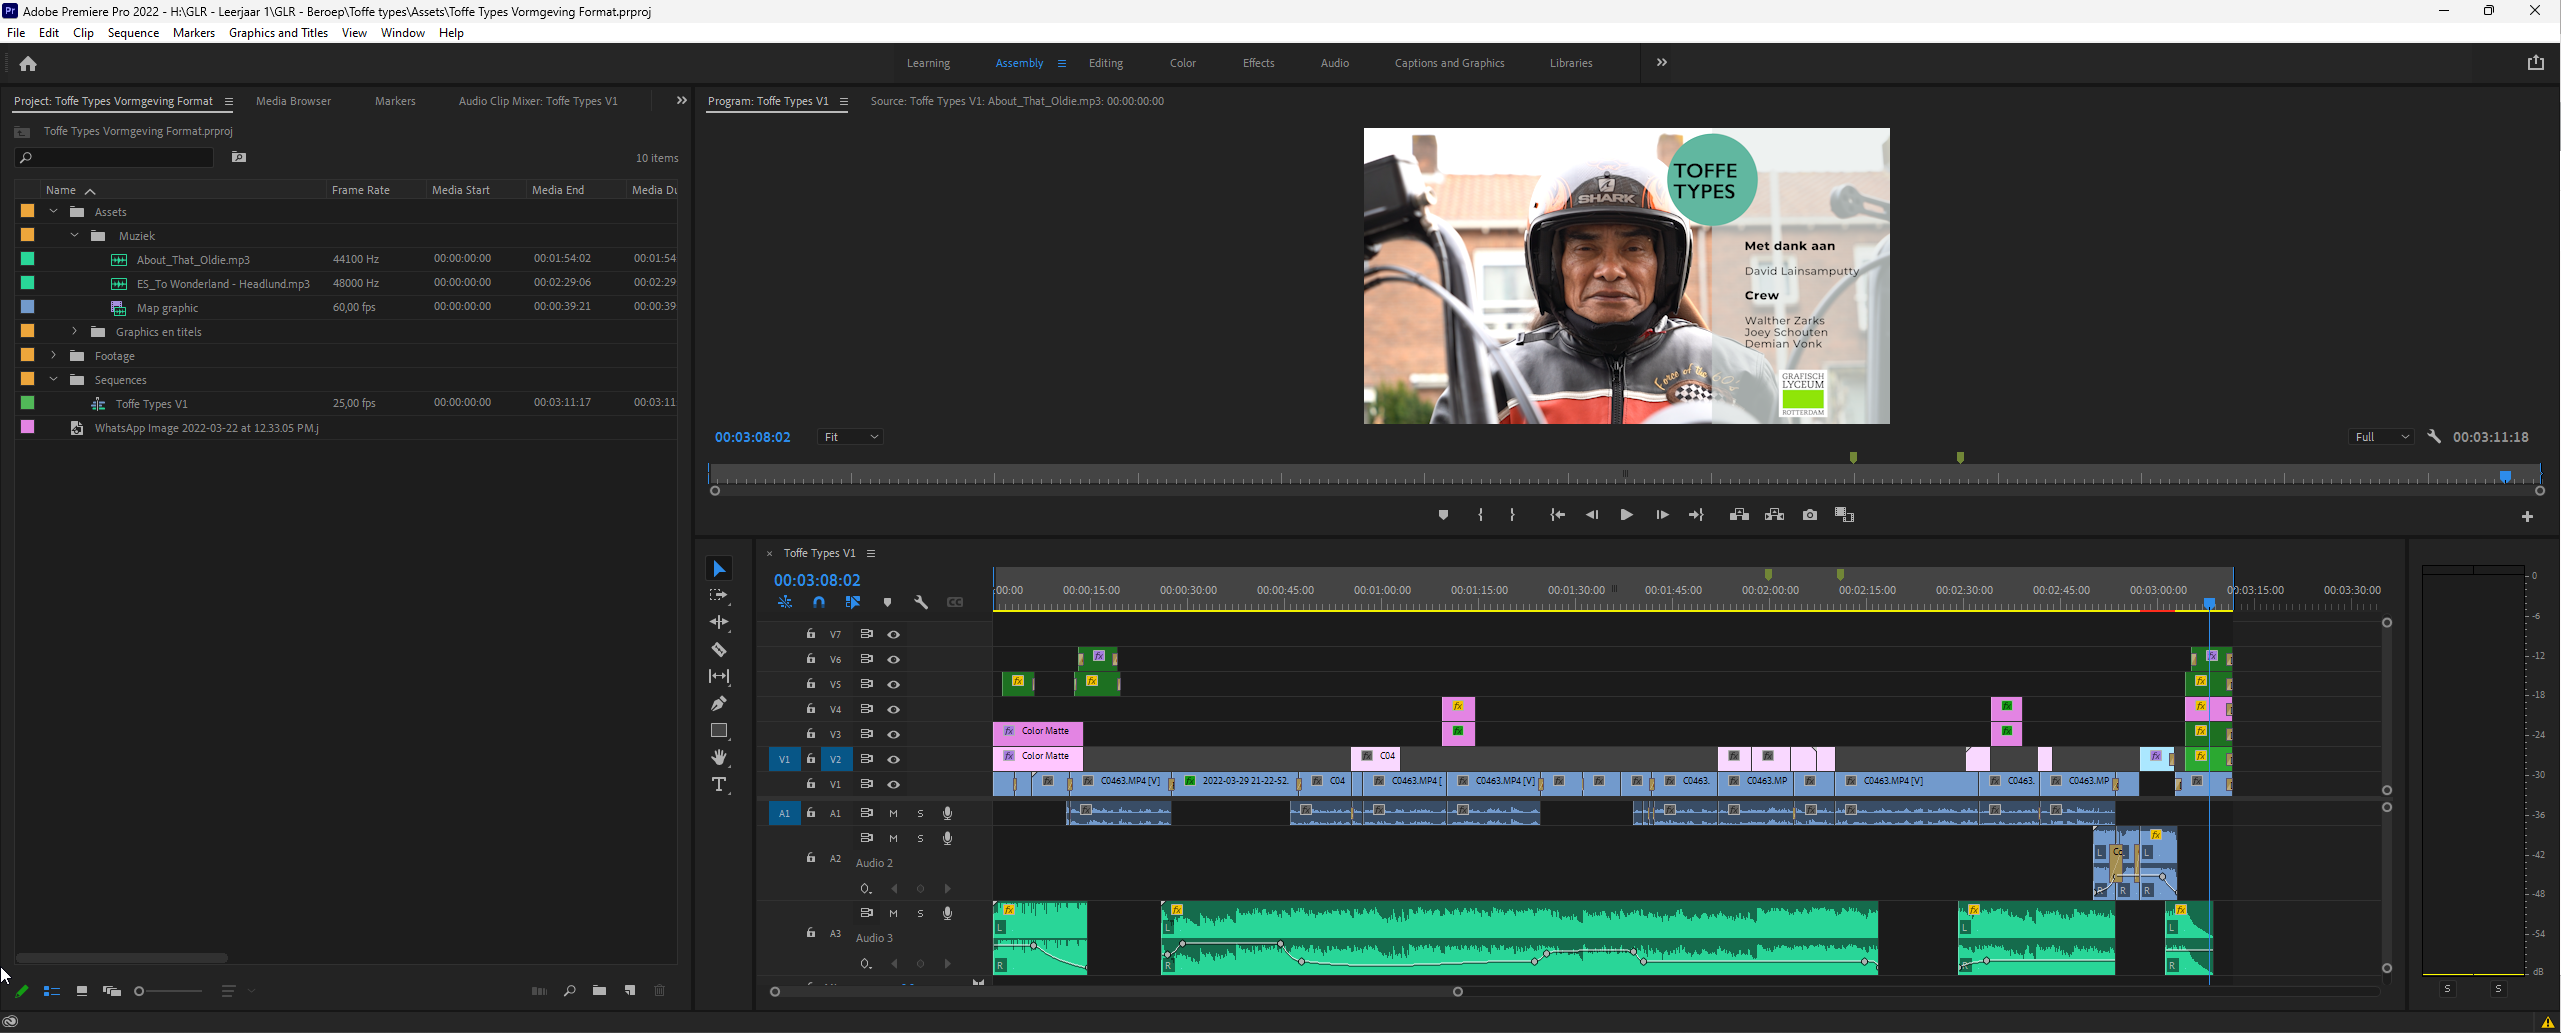Mute audio track A1
This screenshot has height=1033, width=2561.
(x=893, y=813)
